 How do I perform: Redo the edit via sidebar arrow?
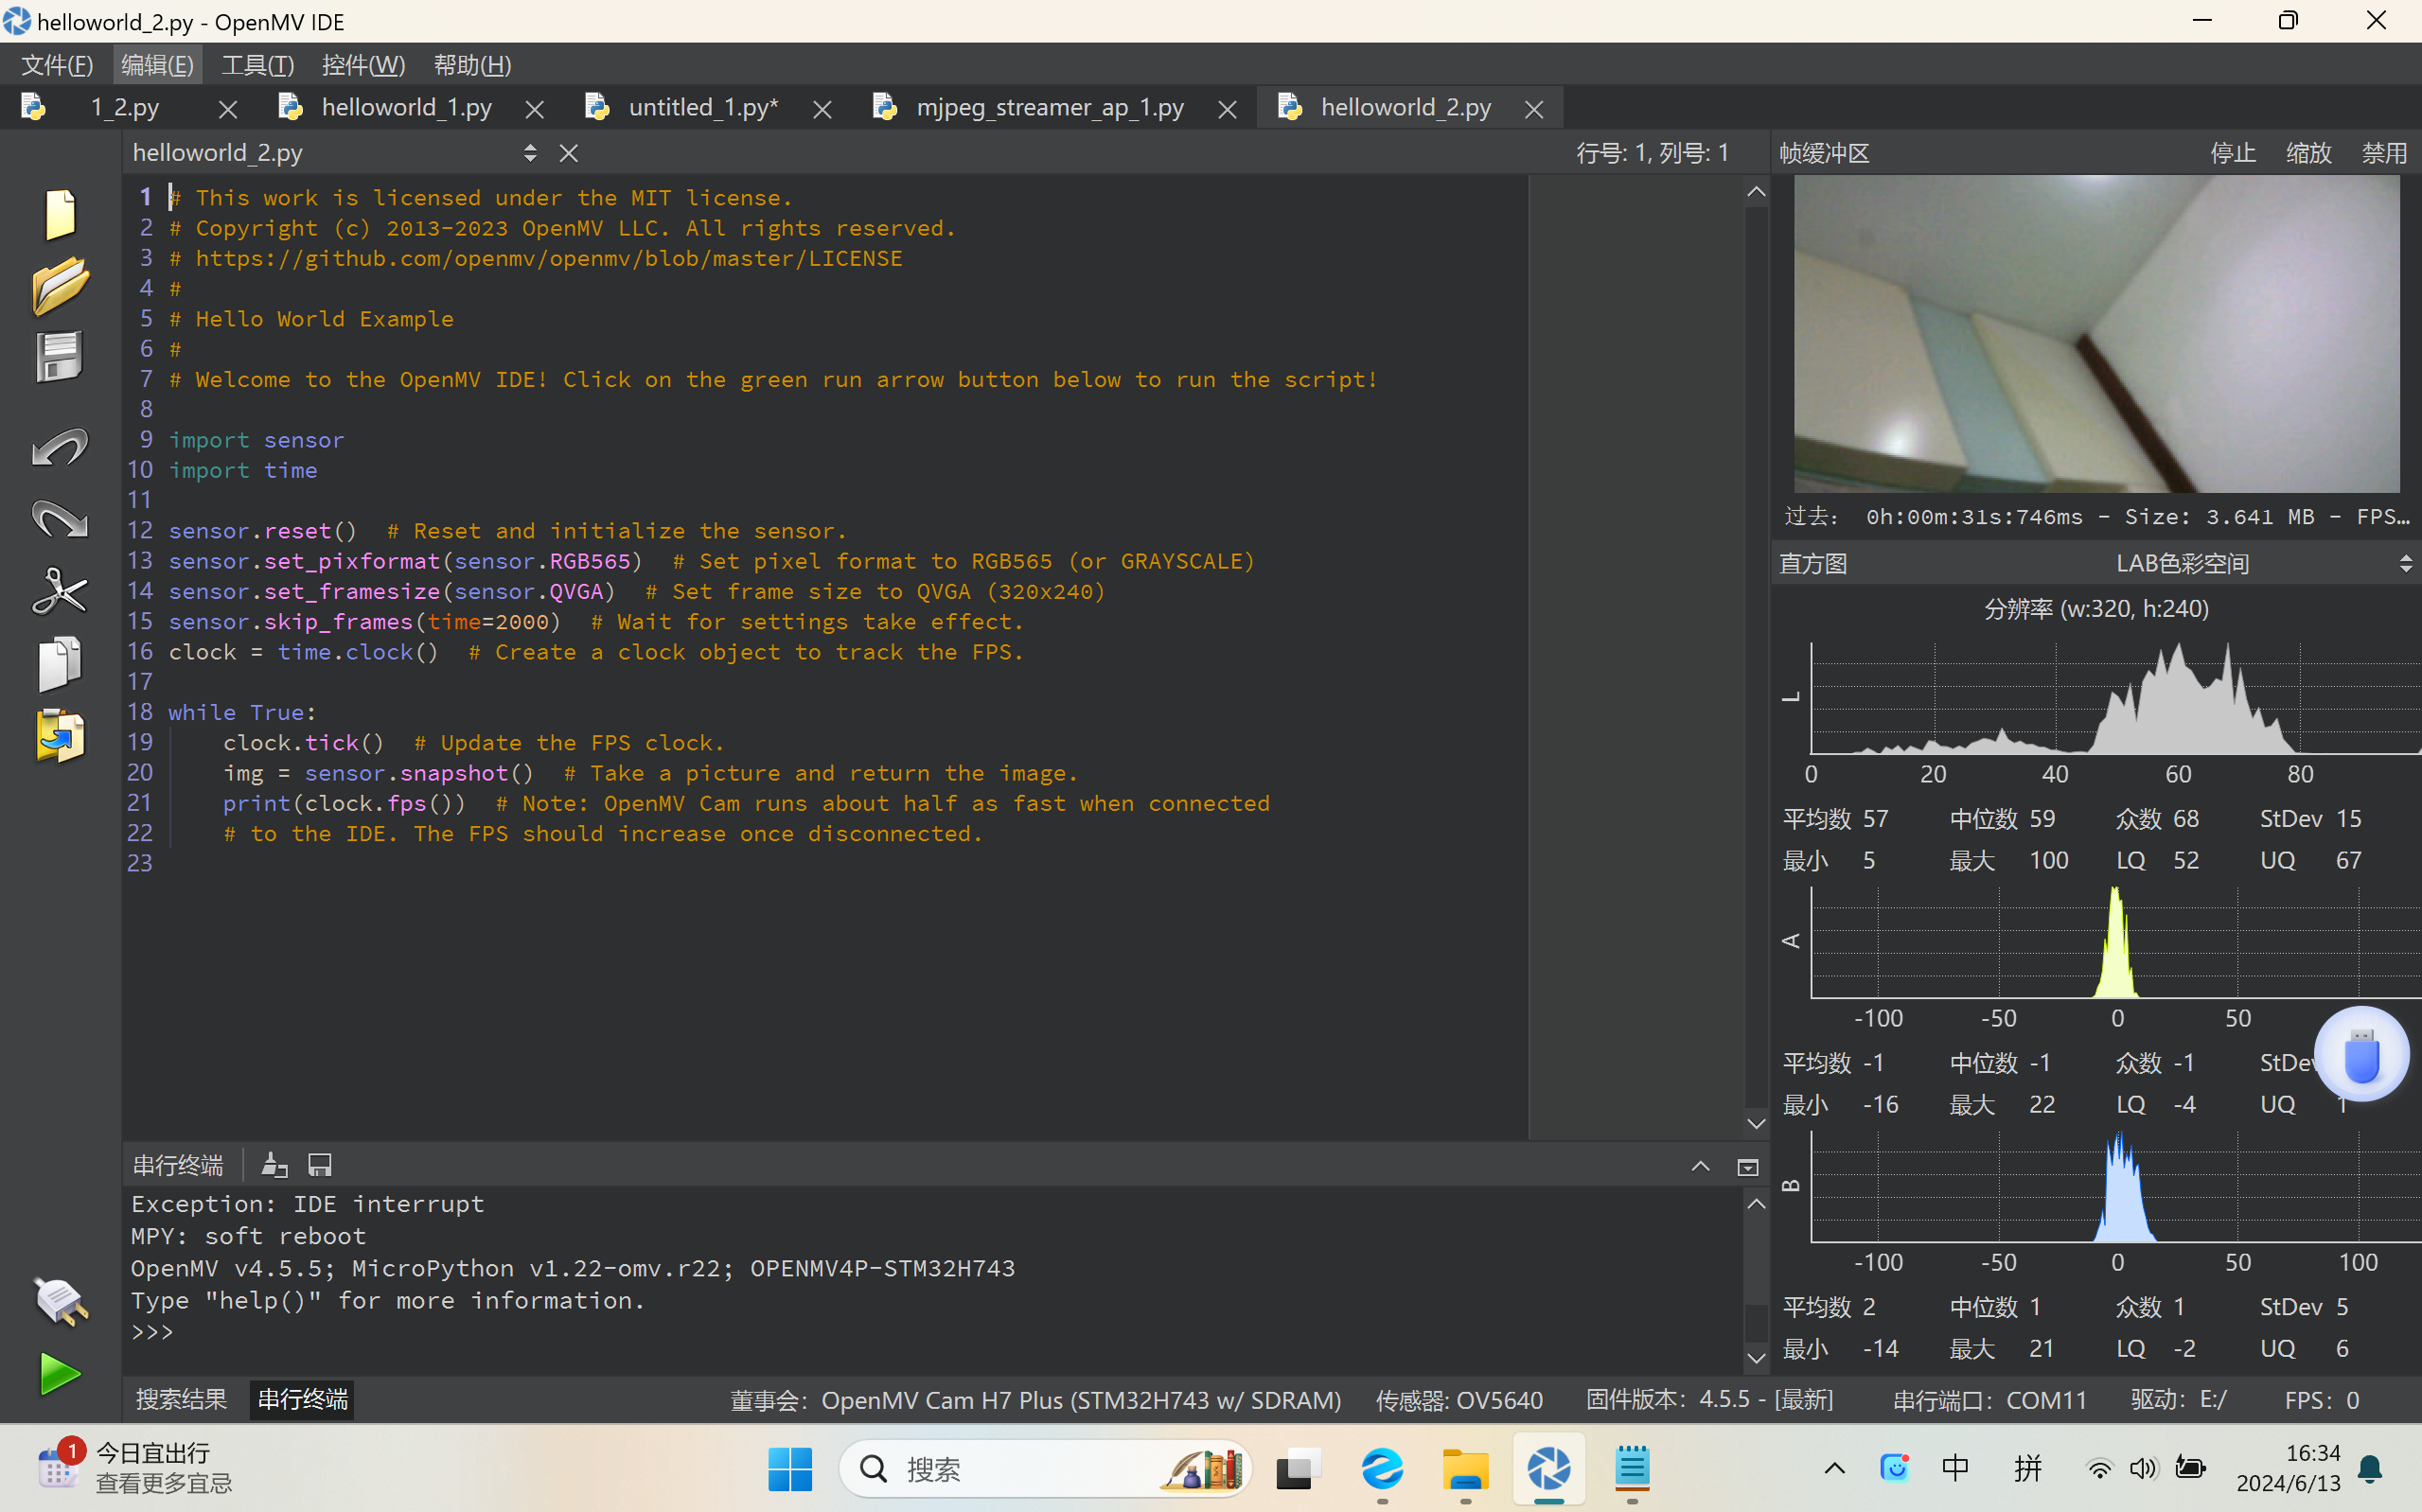click(x=60, y=519)
